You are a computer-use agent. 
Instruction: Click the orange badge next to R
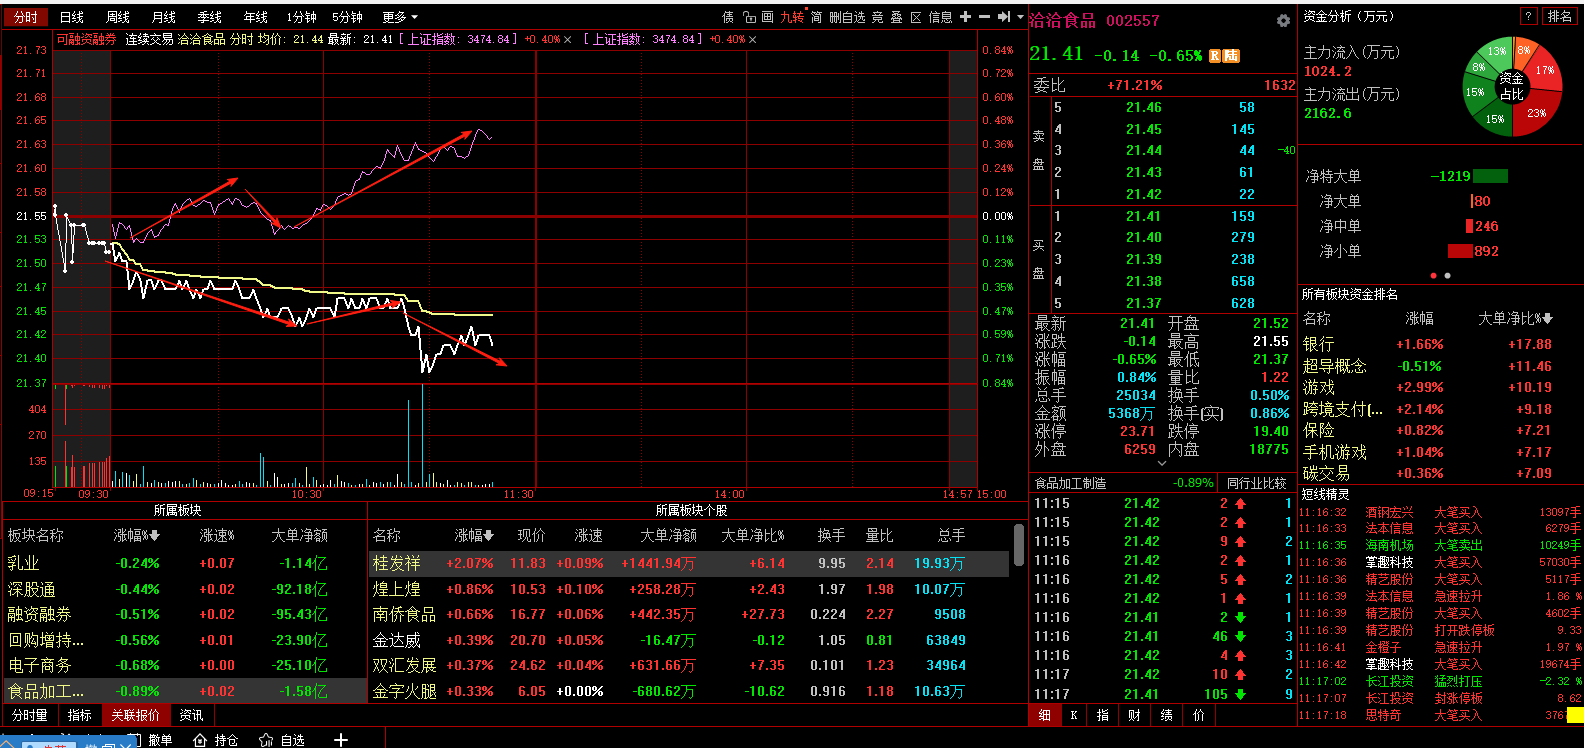click(x=1232, y=56)
